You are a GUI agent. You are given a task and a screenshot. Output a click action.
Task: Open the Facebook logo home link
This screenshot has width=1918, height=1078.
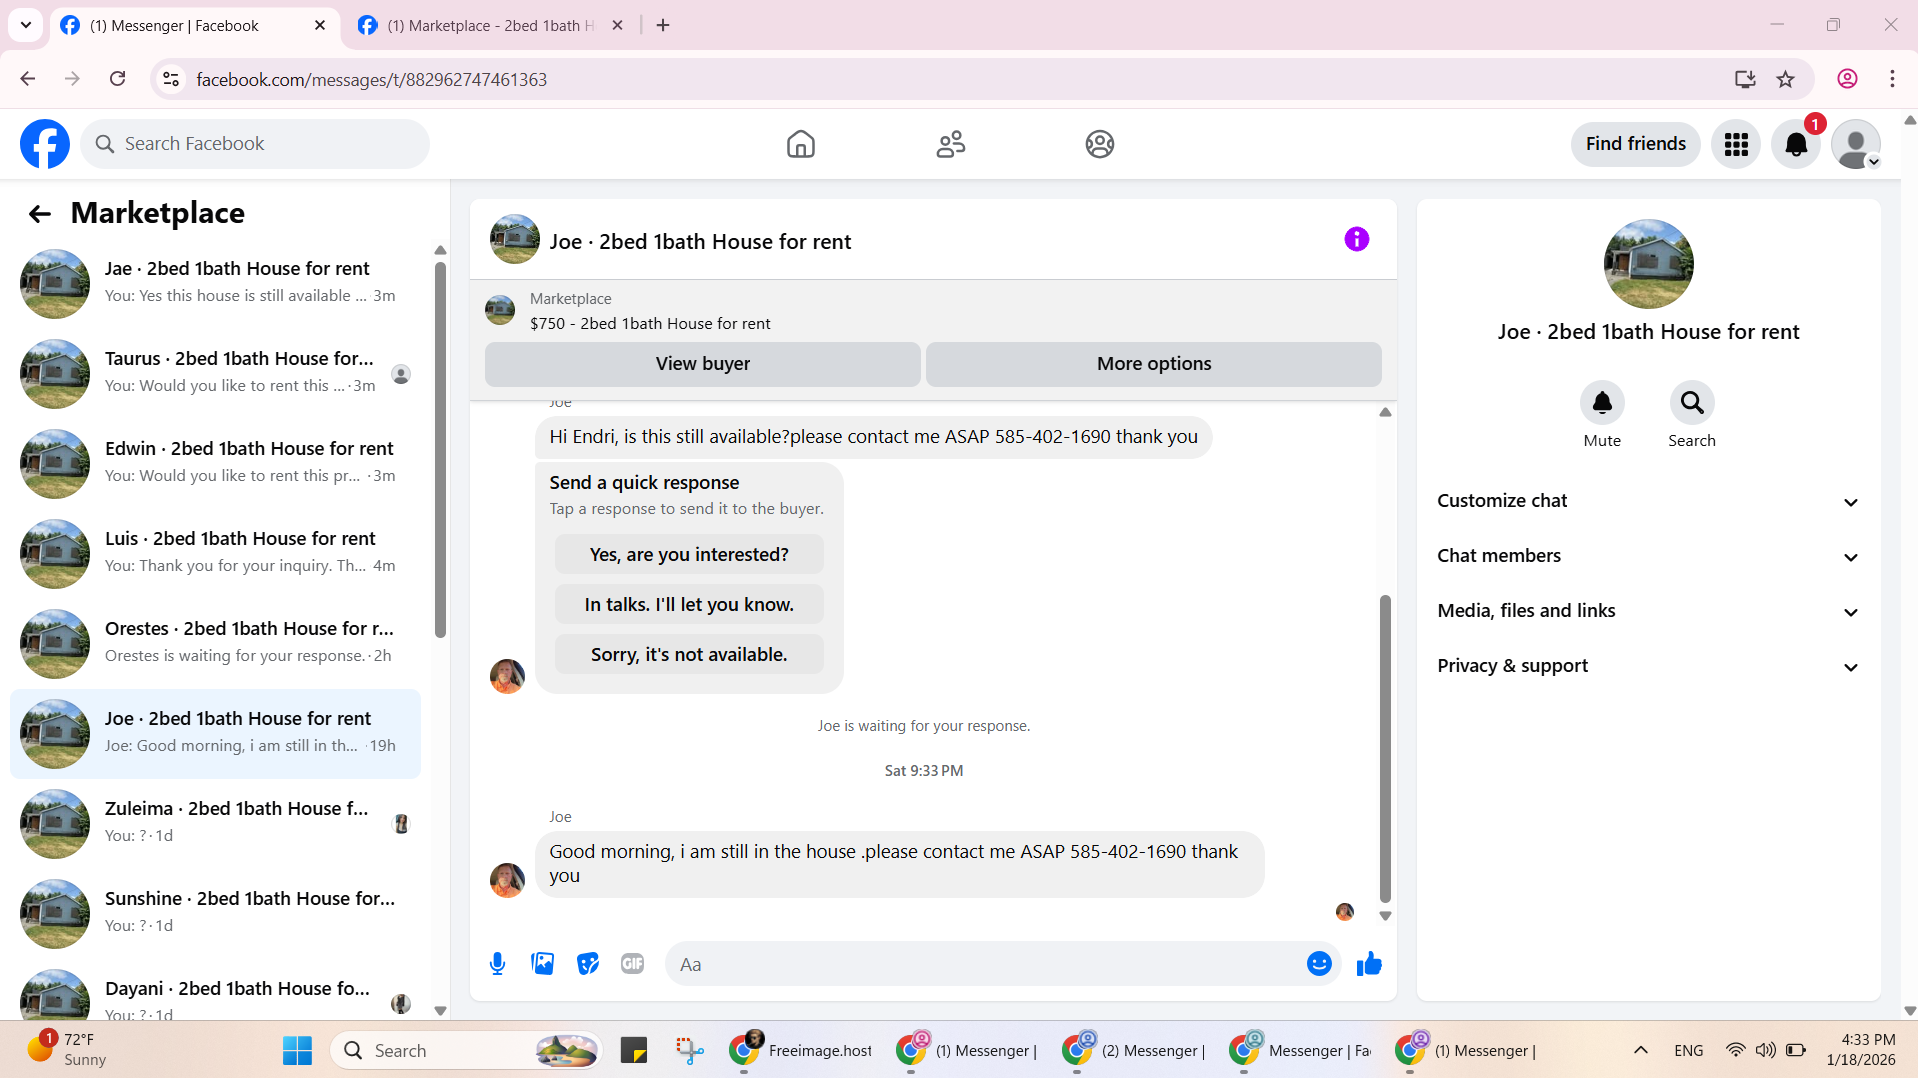[x=45, y=144]
